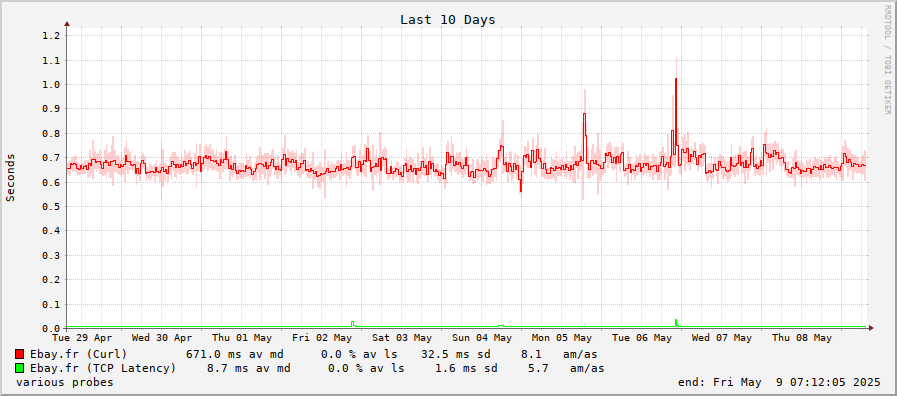897x396 pixels.
Task: Click the "Tue 06 May" x-axis label
Action: point(642,338)
